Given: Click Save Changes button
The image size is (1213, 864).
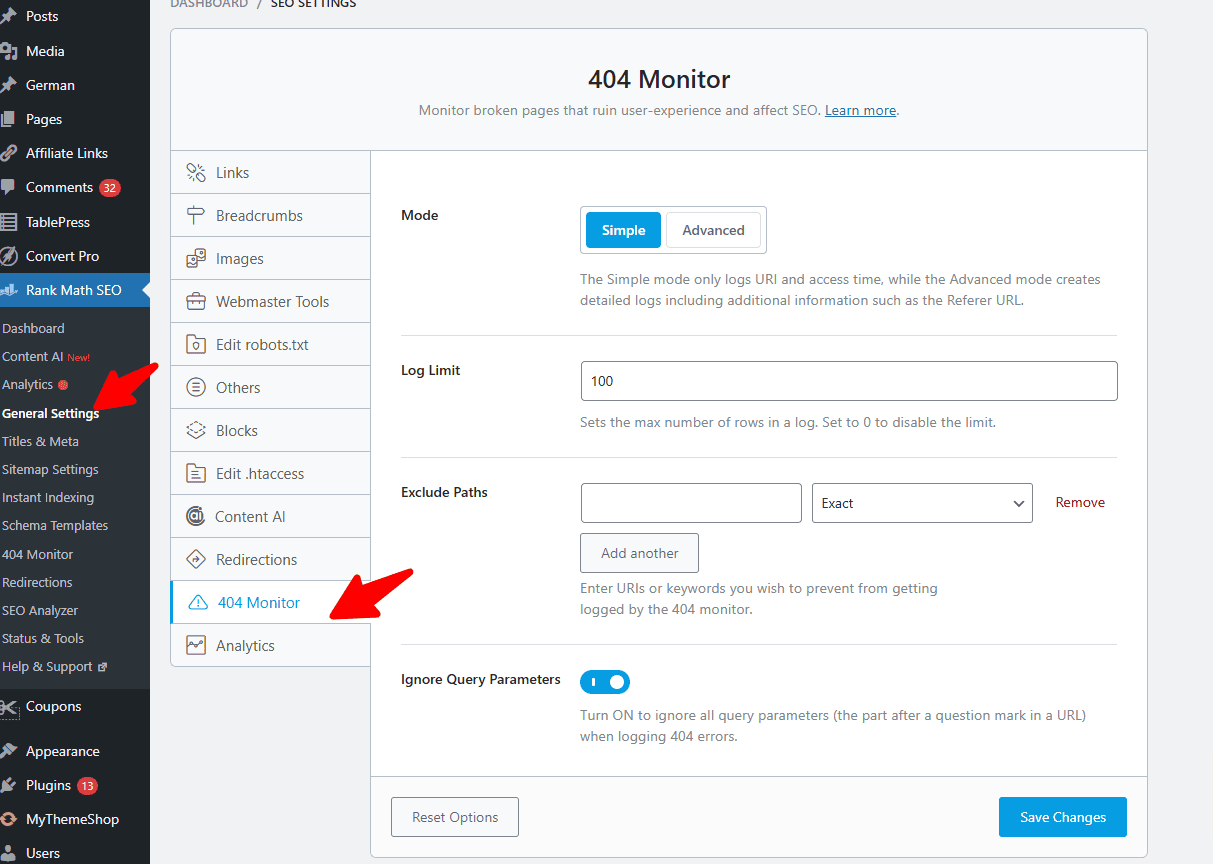Looking at the screenshot, I should pyautogui.click(x=1062, y=817).
